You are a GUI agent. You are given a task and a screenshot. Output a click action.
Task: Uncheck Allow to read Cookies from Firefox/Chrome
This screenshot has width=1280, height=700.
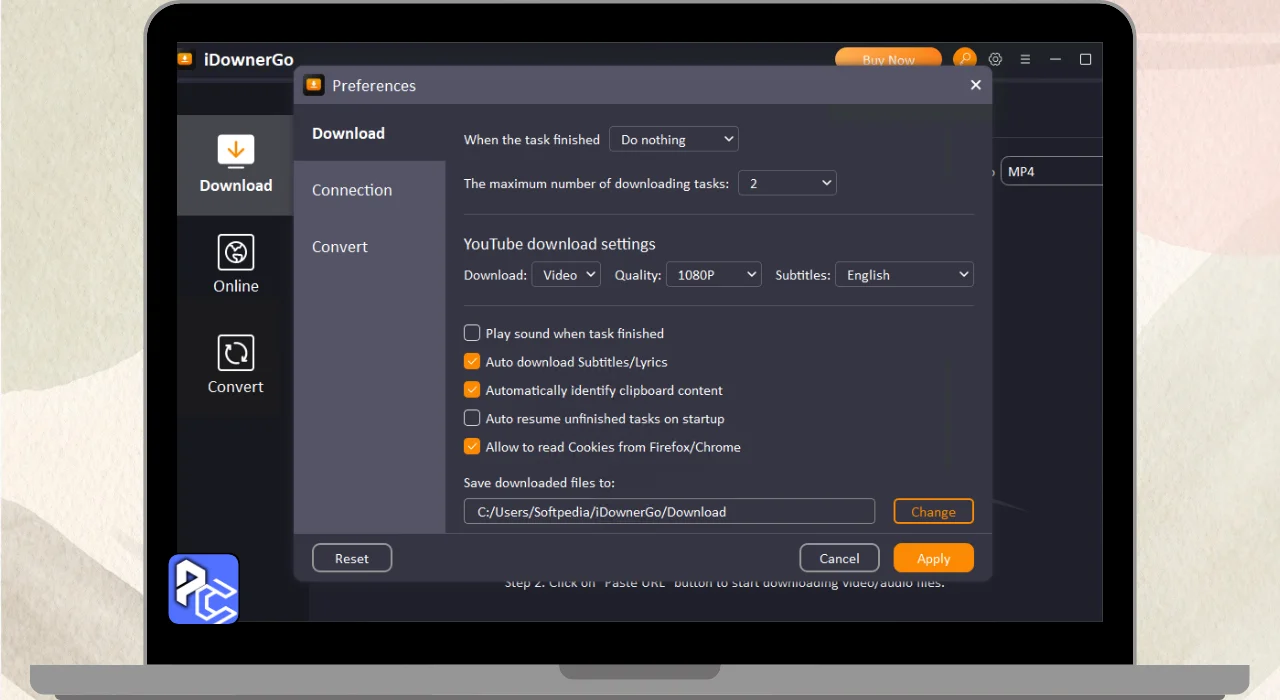coord(472,447)
